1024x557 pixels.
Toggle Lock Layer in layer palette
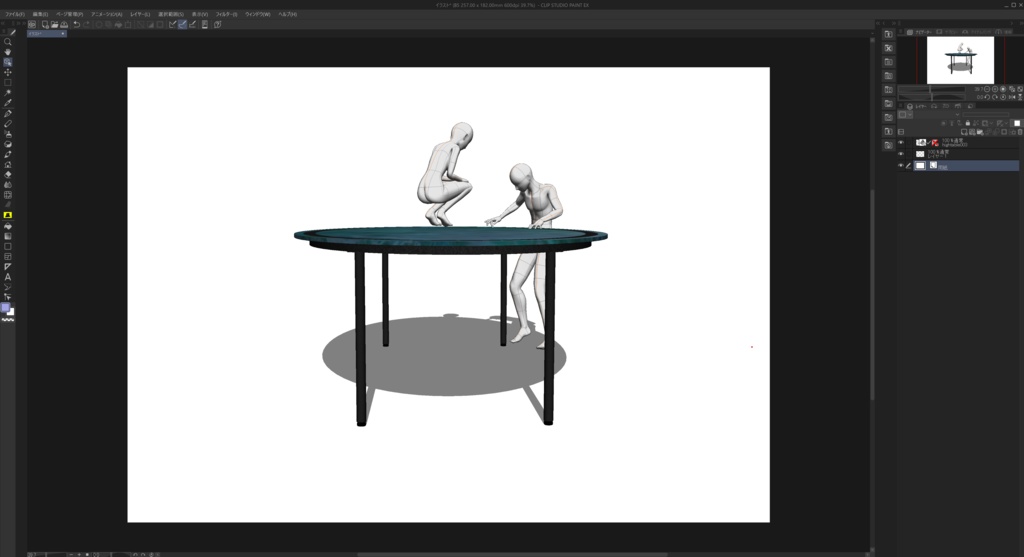click(968, 123)
